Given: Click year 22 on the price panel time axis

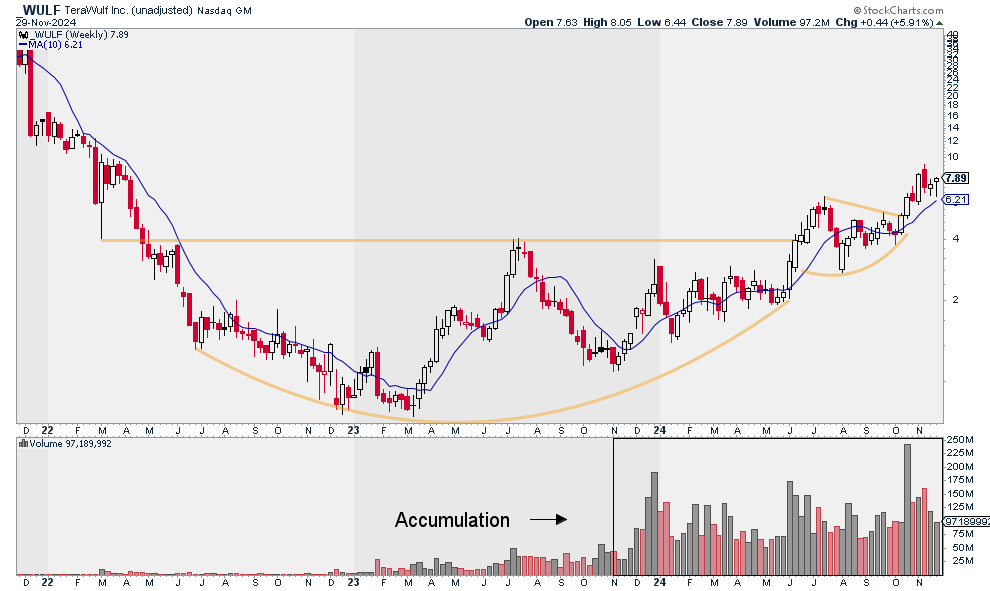Looking at the screenshot, I should pyautogui.click(x=47, y=431).
